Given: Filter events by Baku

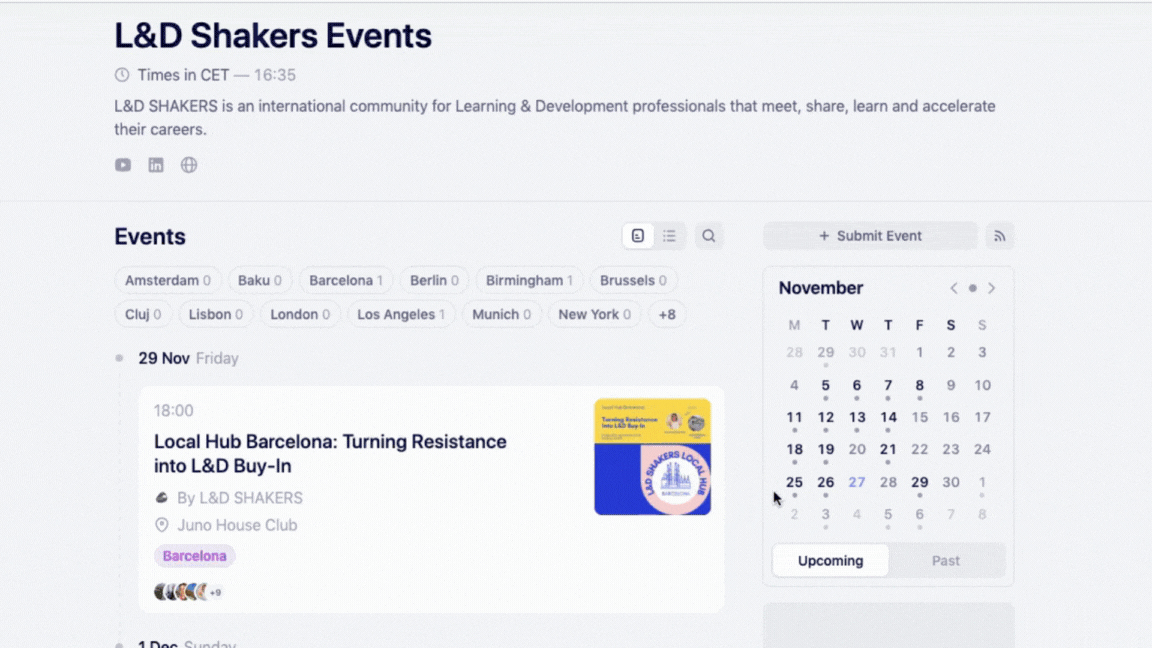Looking at the screenshot, I should tap(259, 280).
